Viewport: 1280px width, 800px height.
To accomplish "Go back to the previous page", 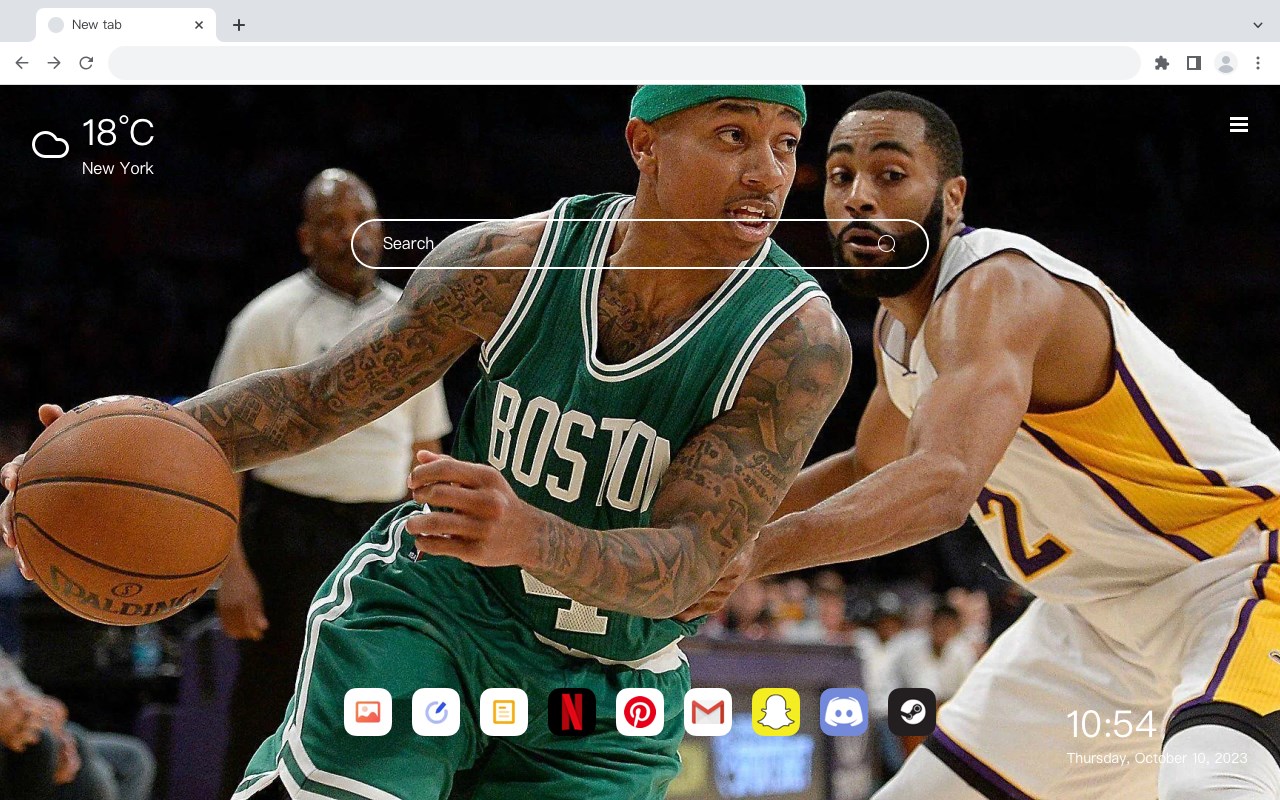I will coord(22,63).
